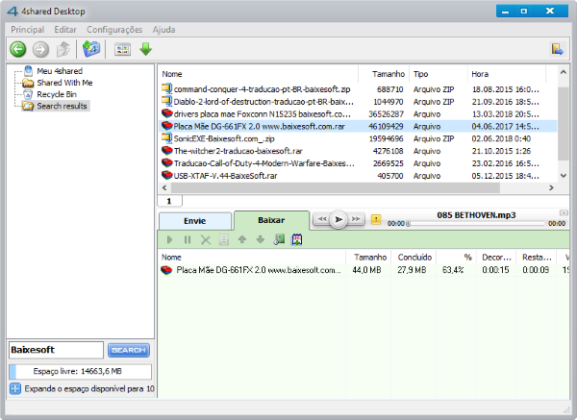The image size is (577, 420).
Task: Click the plus icon beside Expanda o espaço
Action: 15,388
